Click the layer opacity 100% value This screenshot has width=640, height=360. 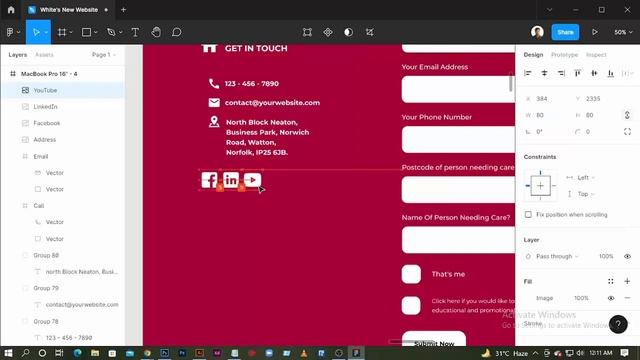[x=606, y=256]
